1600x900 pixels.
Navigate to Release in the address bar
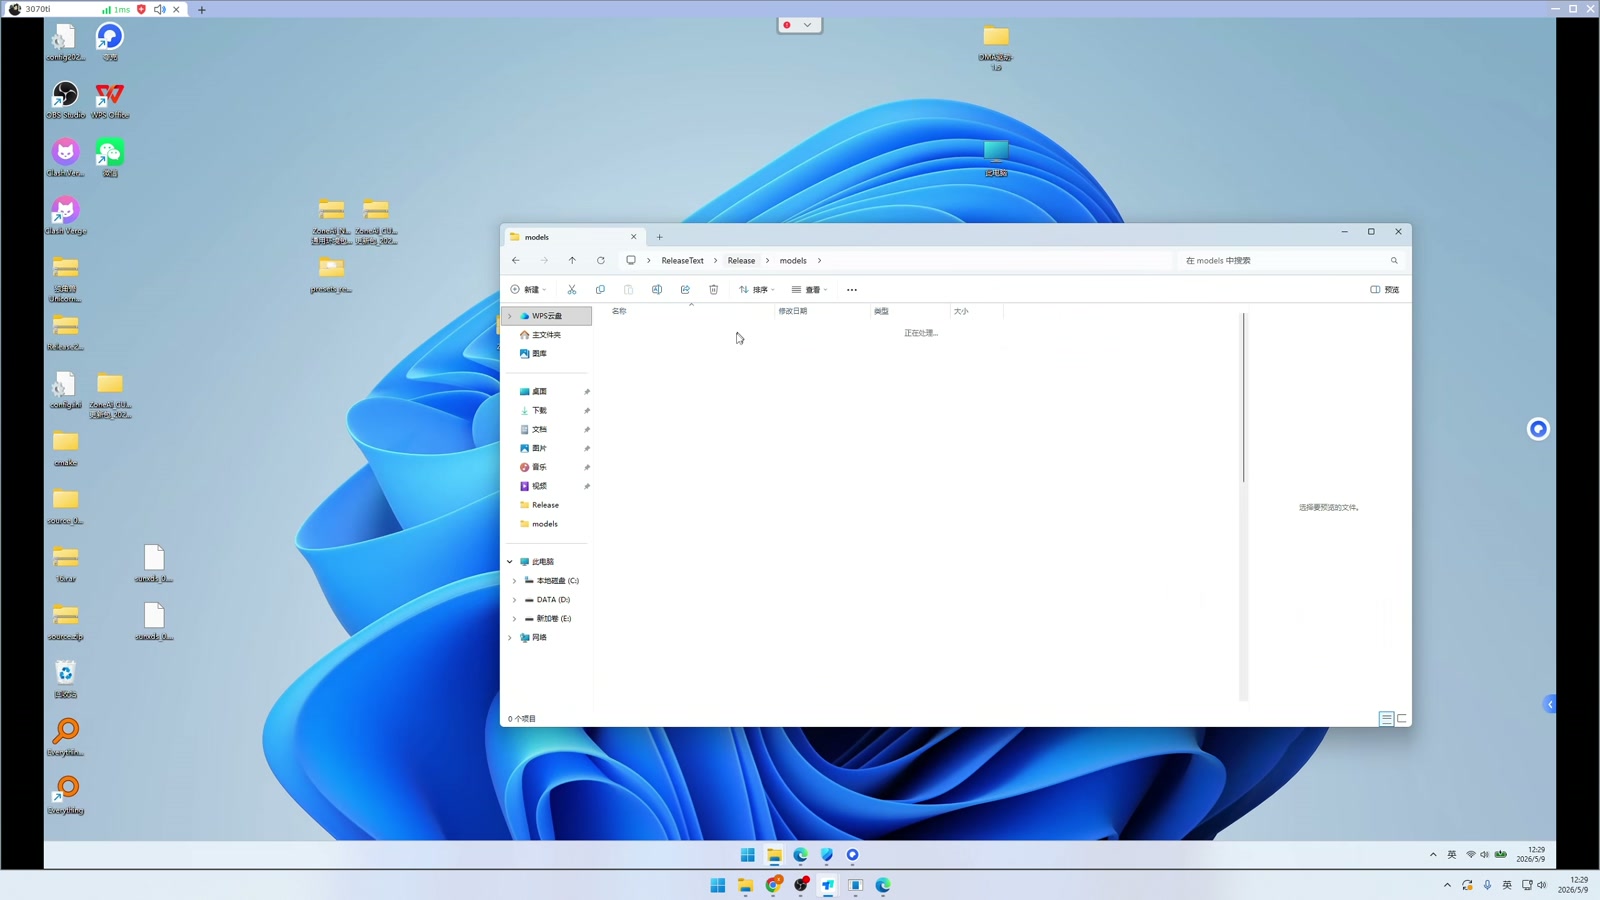coord(741,261)
